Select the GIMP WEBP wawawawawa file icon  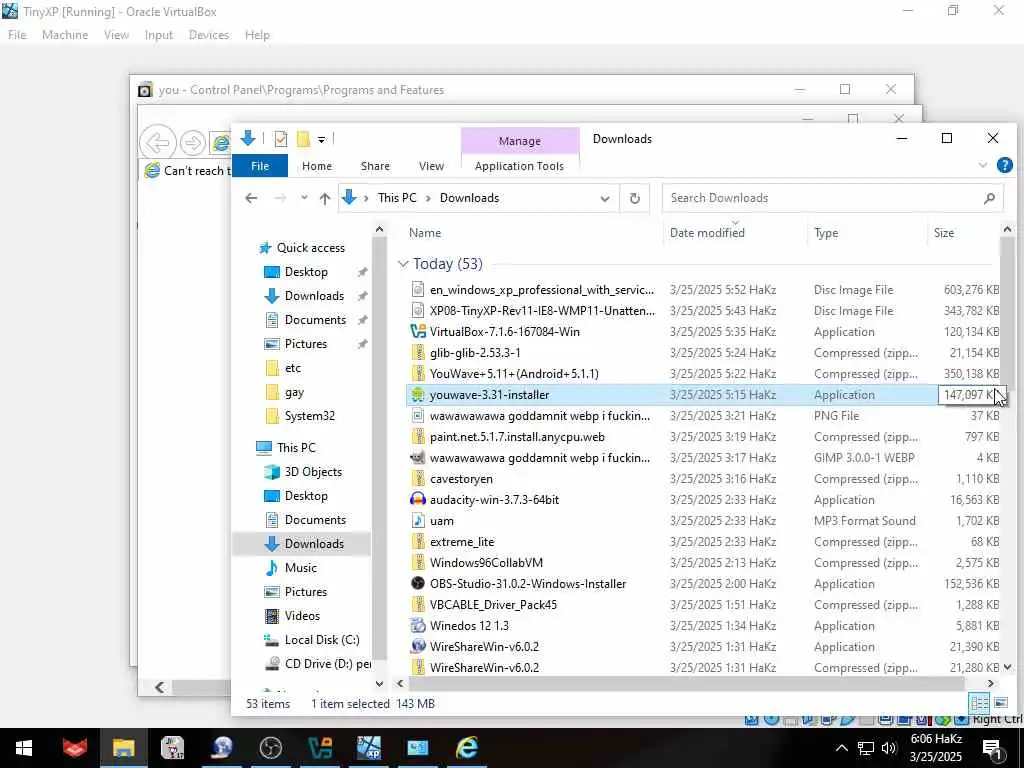click(x=417, y=458)
